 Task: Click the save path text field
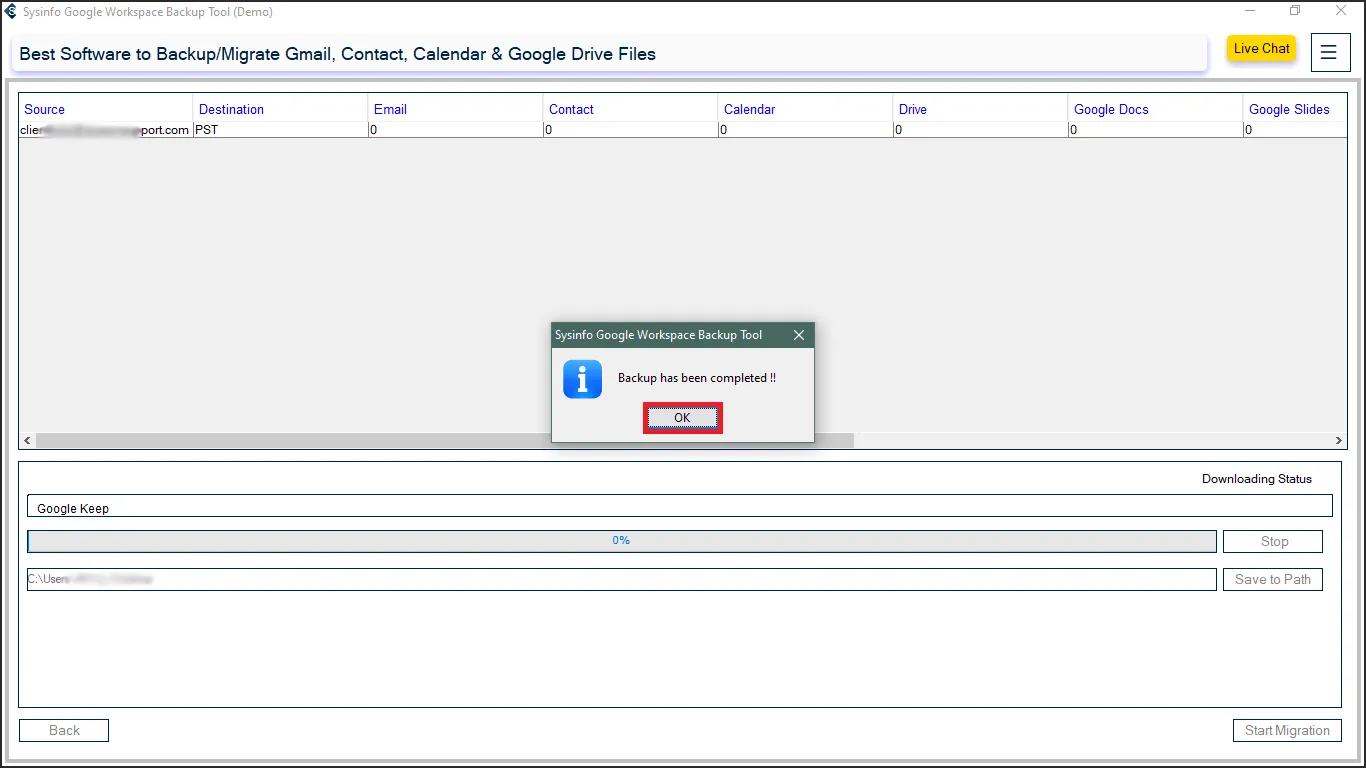(x=621, y=579)
